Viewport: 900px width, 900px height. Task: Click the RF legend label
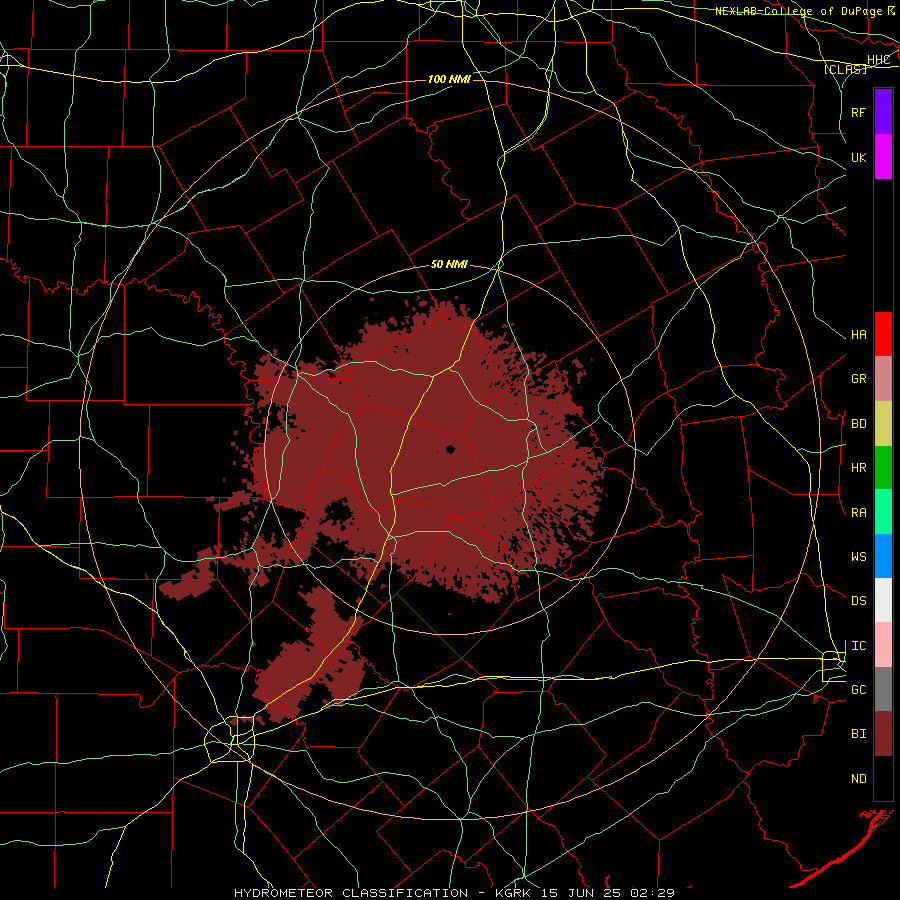point(858,112)
